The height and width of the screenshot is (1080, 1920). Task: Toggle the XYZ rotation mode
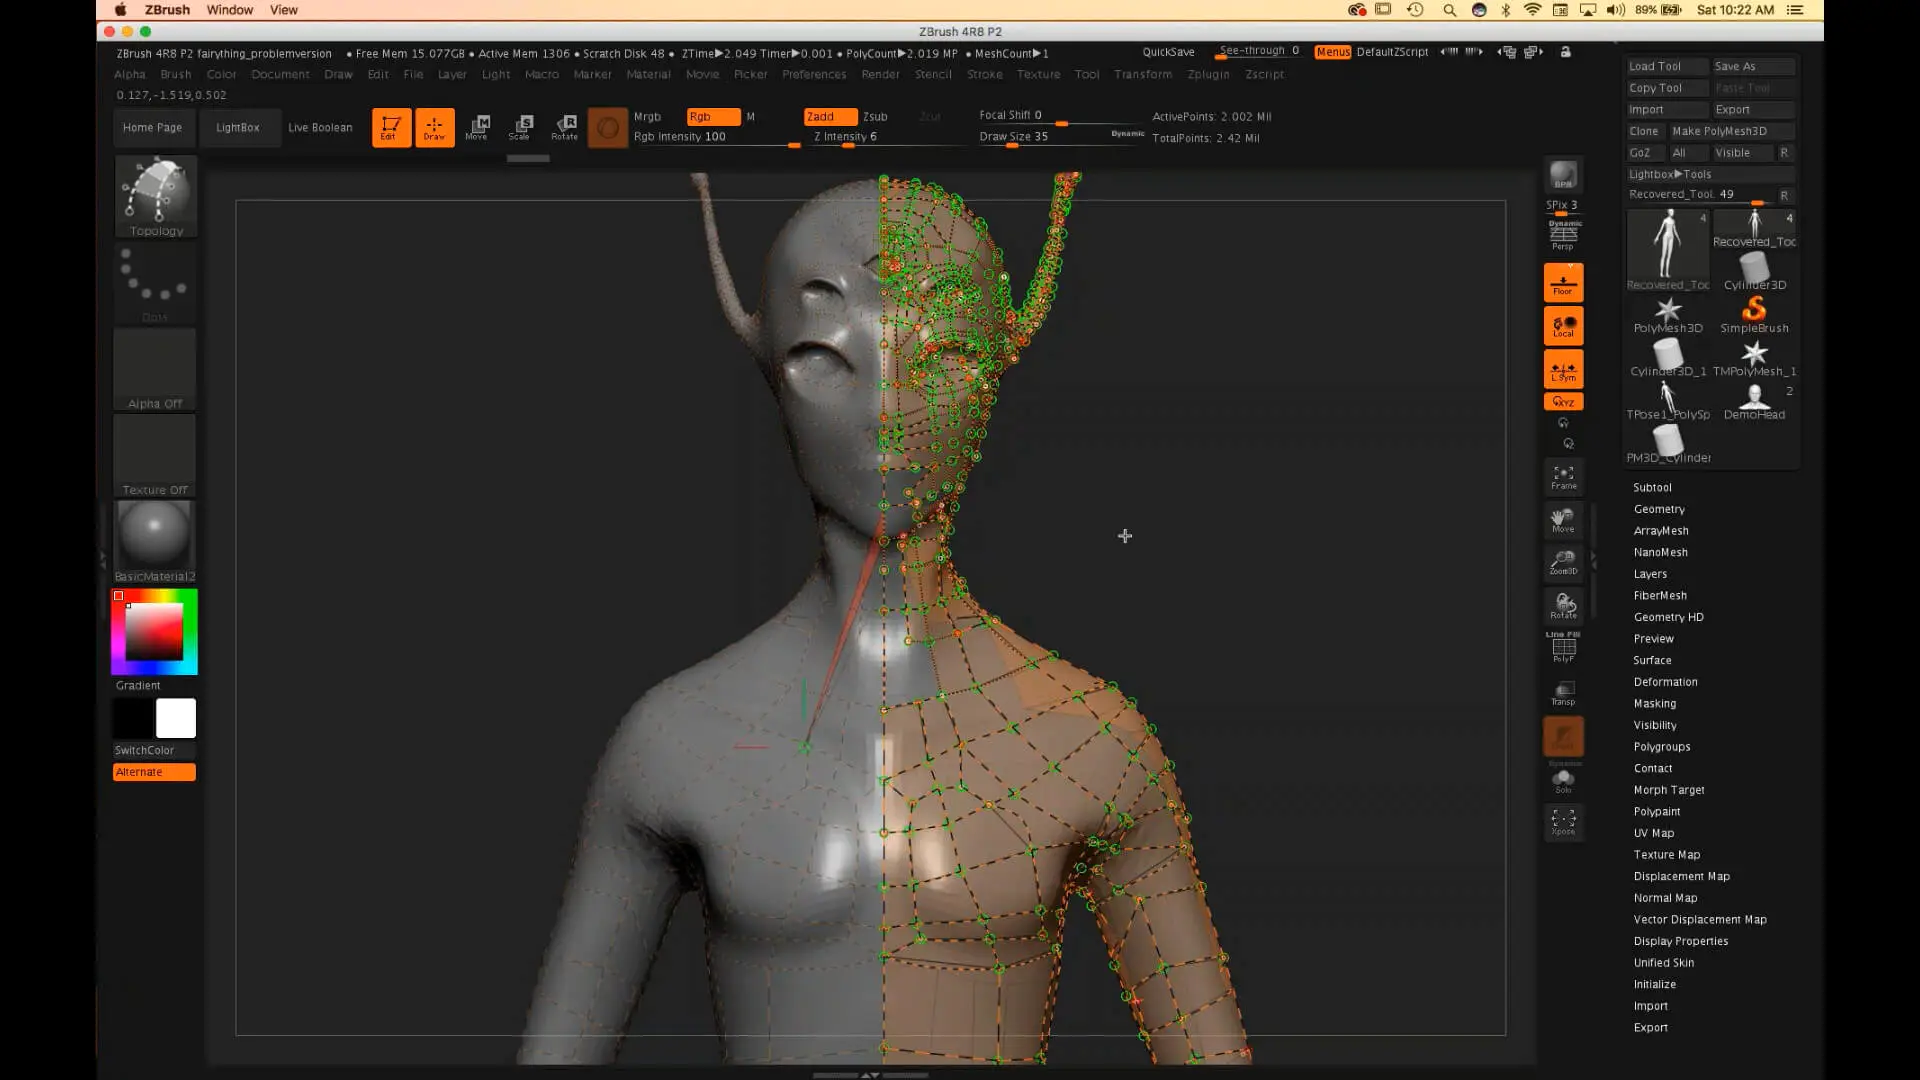pyautogui.click(x=1563, y=402)
